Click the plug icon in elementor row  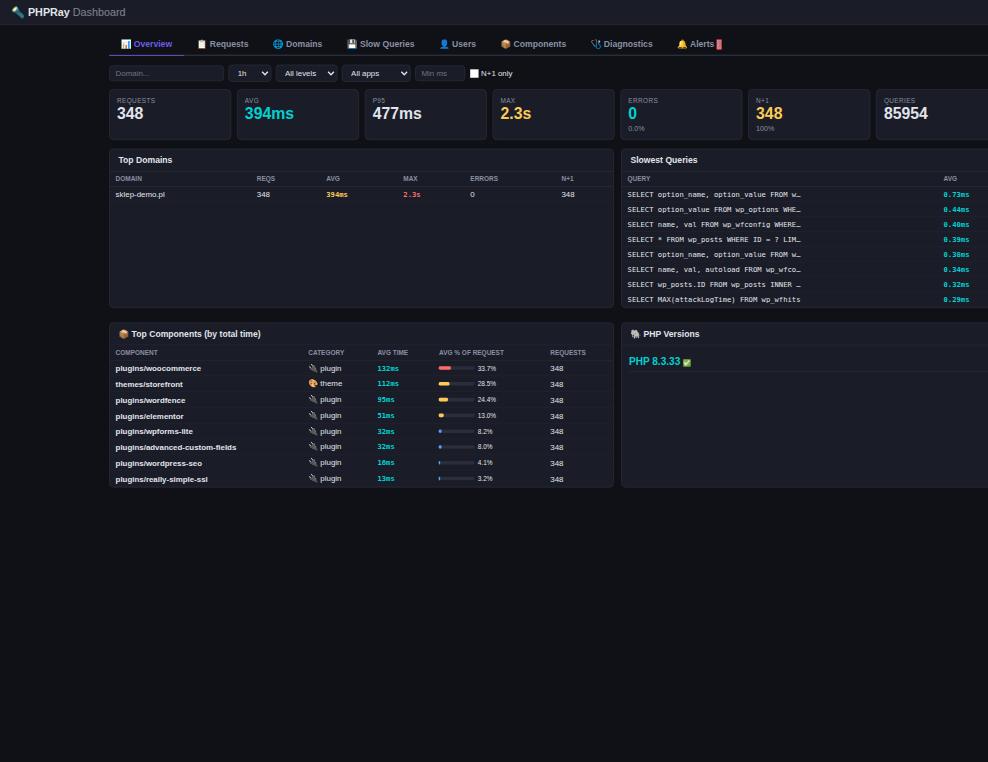[x=313, y=415]
